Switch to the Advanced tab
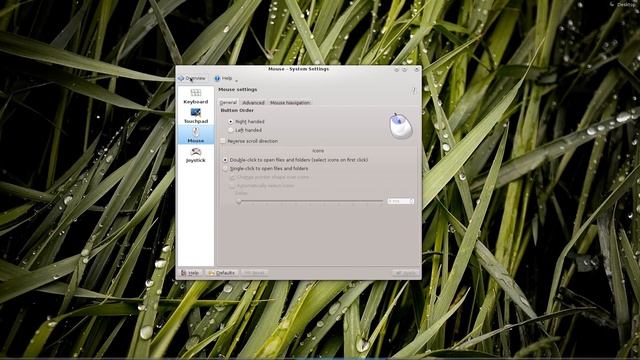This screenshot has height=360, width=640. coord(253,102)
